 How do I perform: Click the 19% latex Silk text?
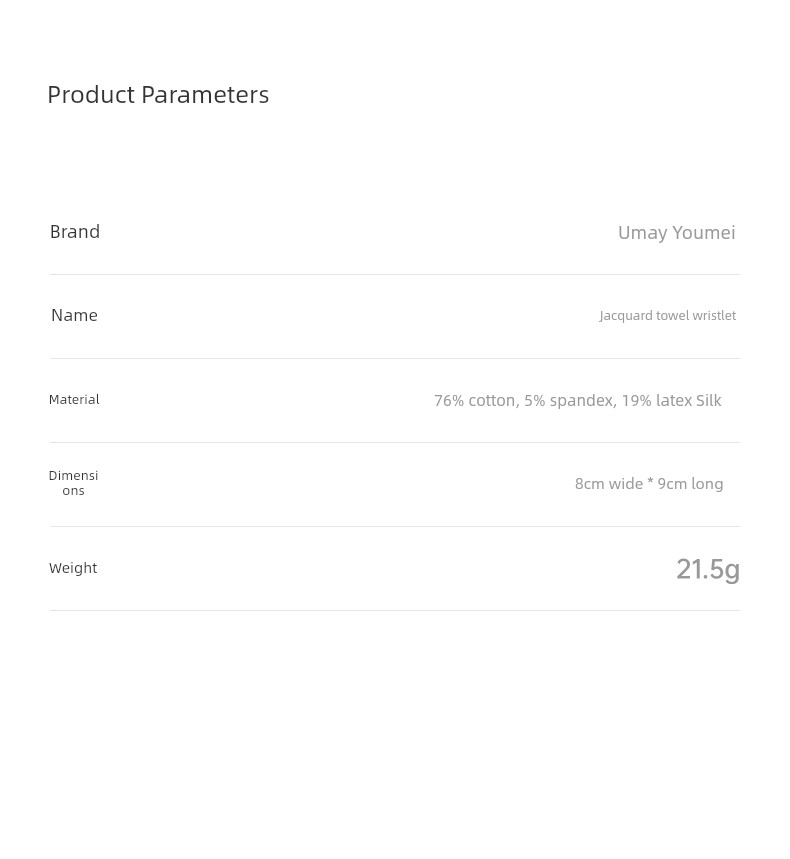click(x=671, y=400)
